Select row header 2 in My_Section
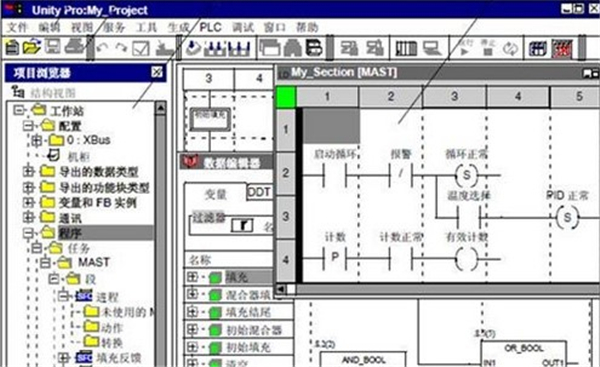 coord(286,173)
